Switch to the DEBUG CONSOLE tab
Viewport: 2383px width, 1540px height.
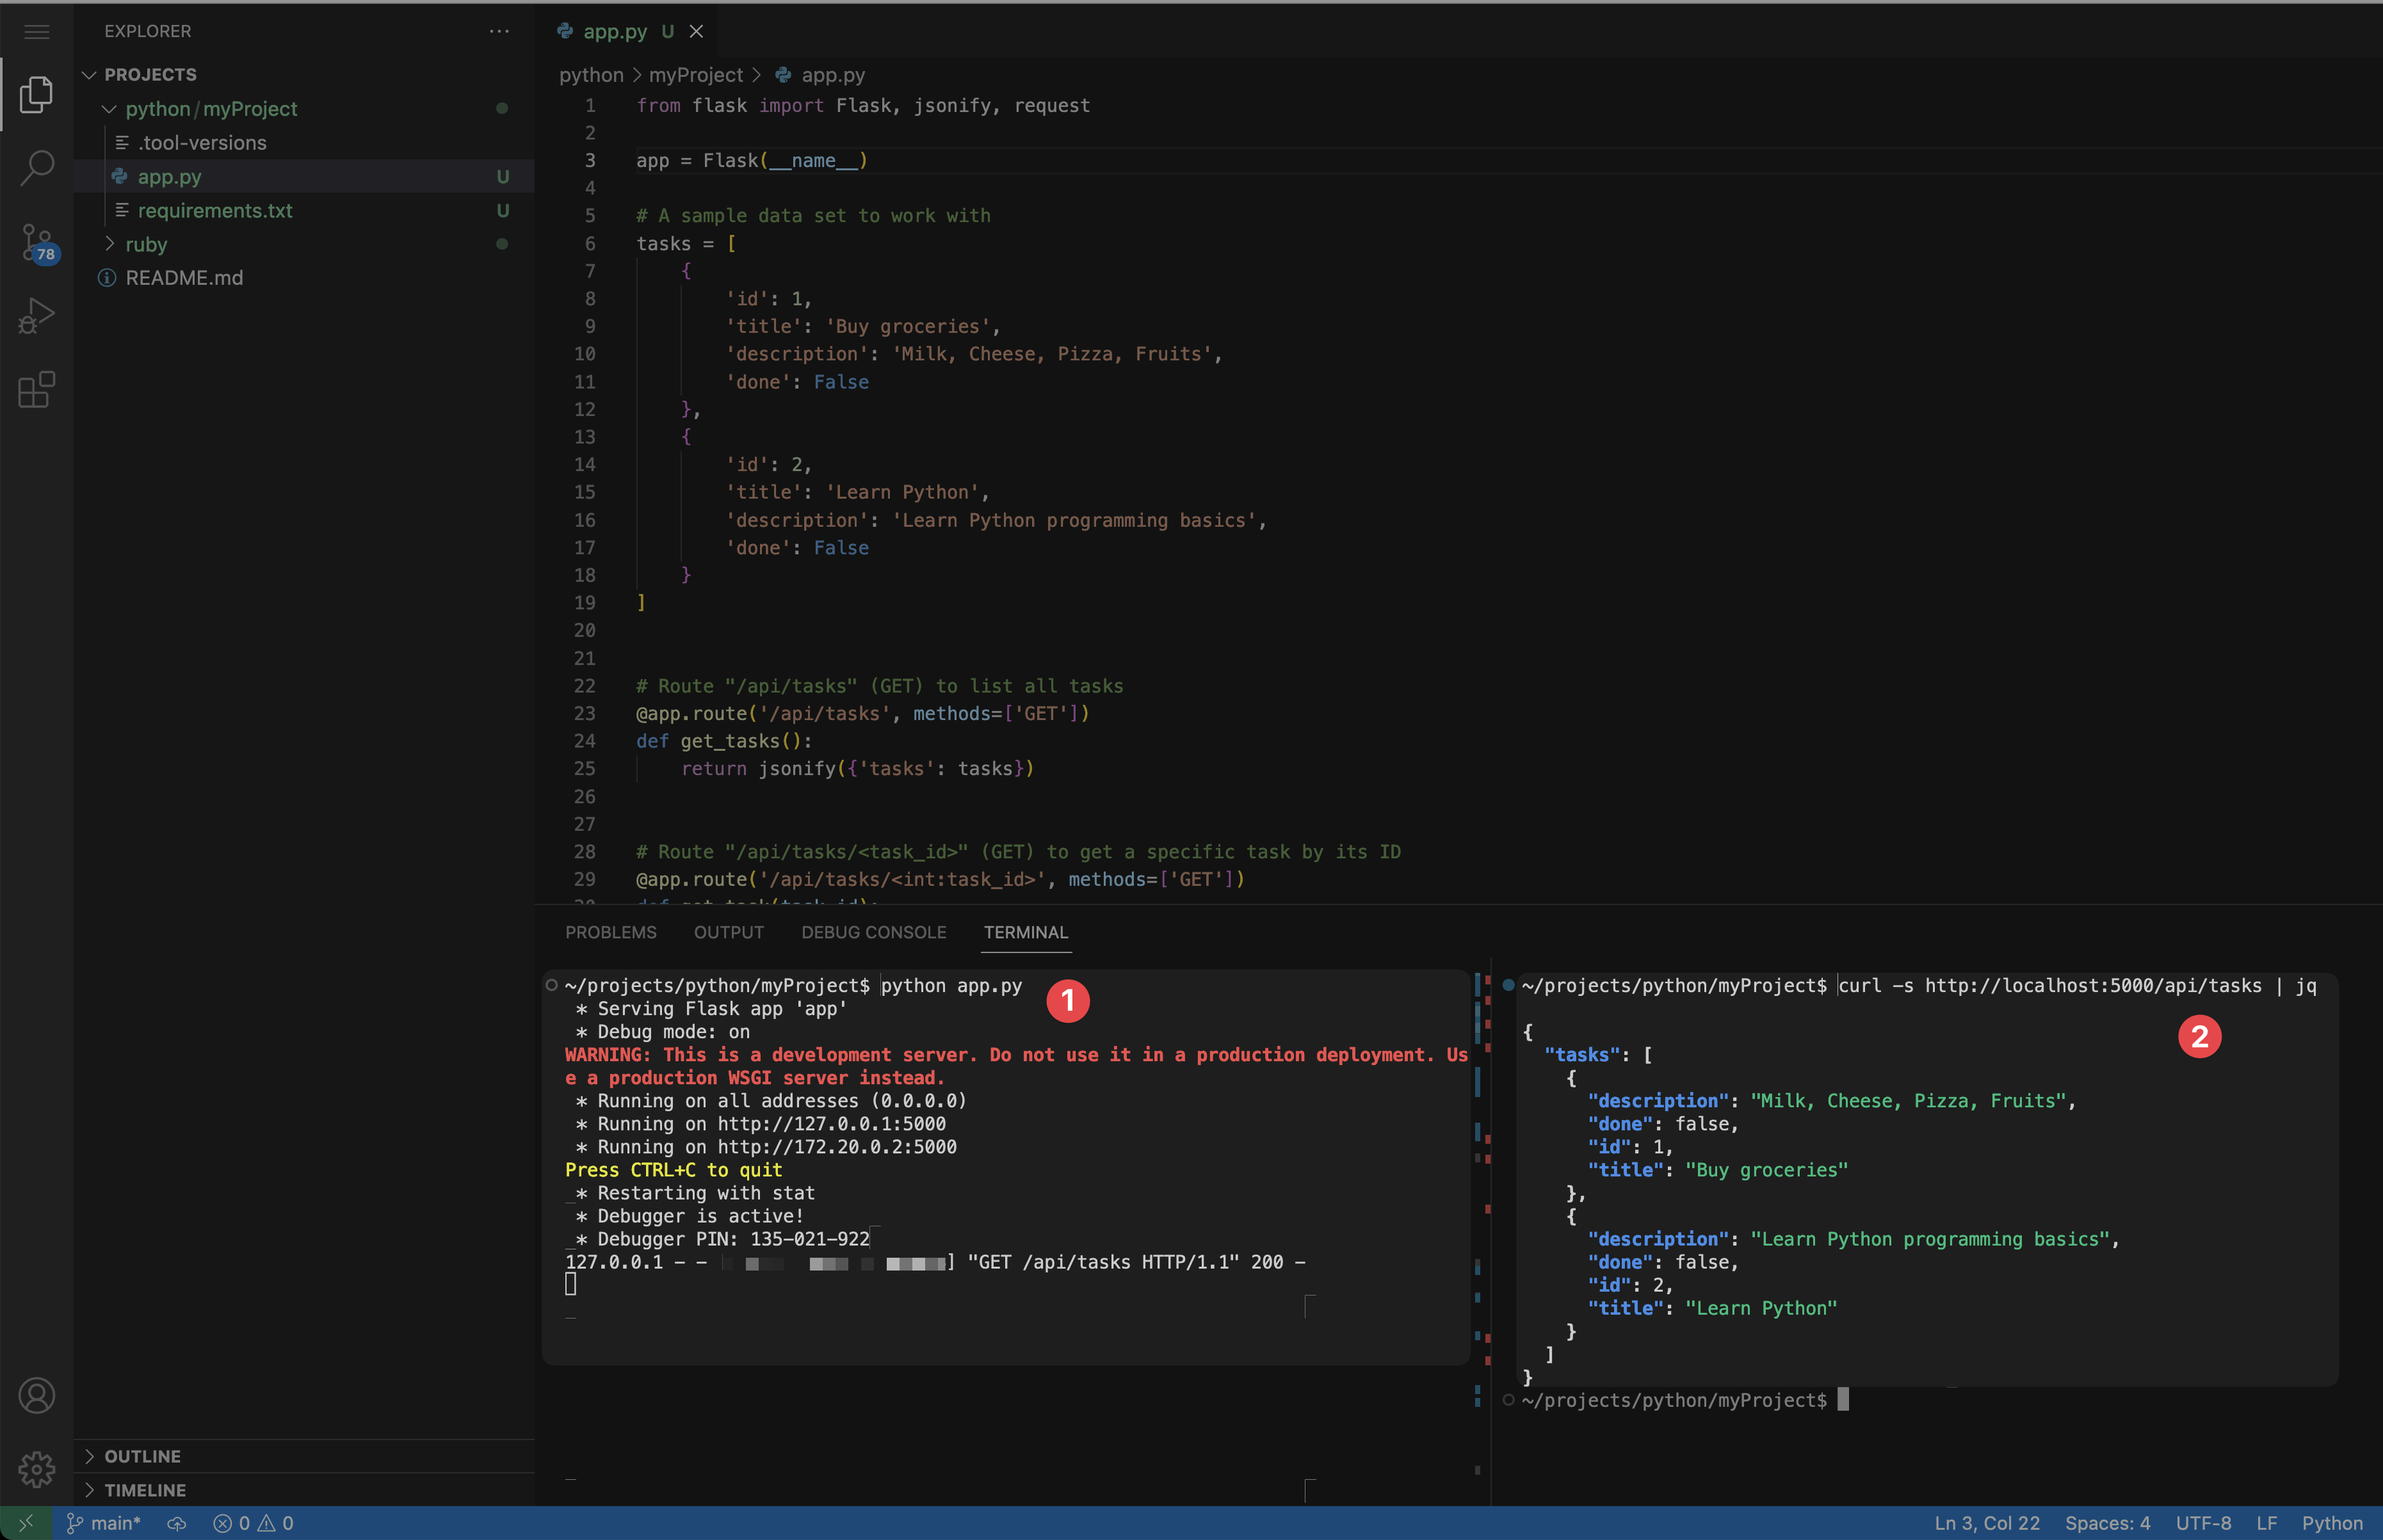(873, 932)
